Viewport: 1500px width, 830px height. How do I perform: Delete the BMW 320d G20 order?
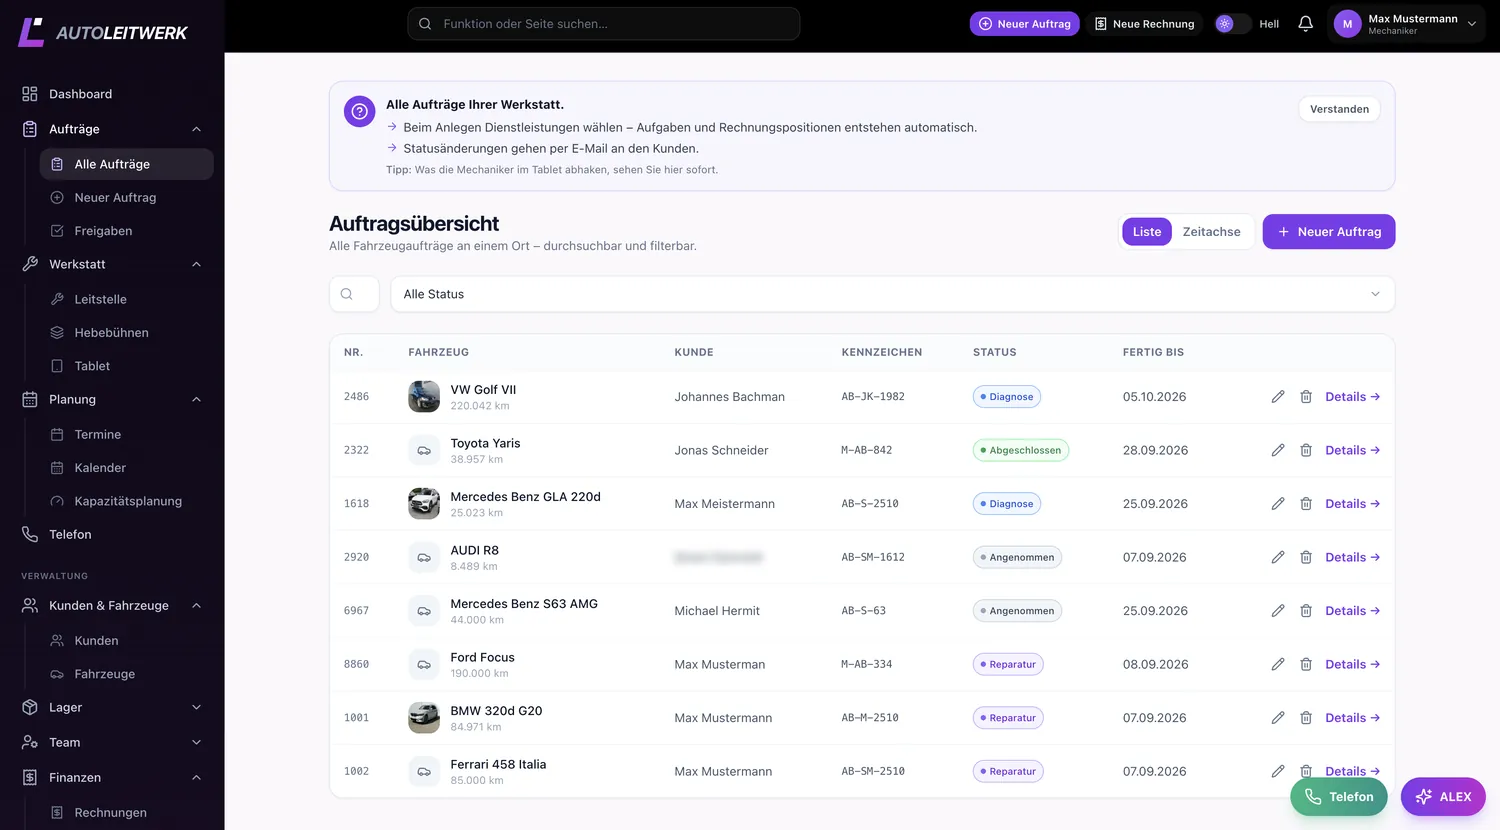(x=1306, y=718)
